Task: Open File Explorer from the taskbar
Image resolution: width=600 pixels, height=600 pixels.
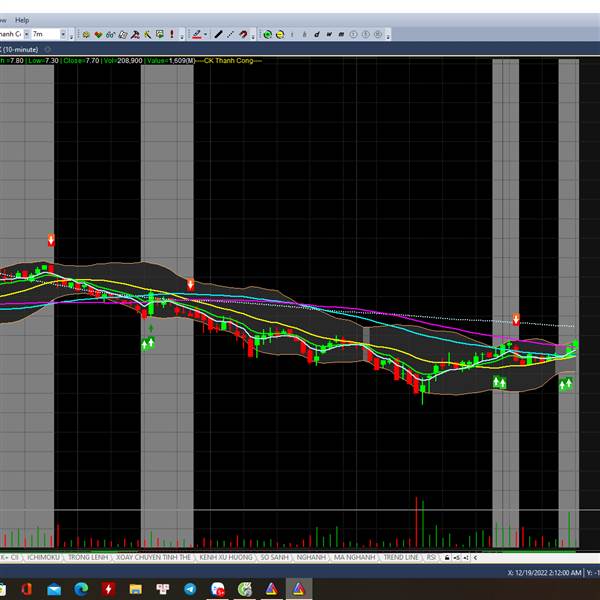Action: [x=135, y=589]
